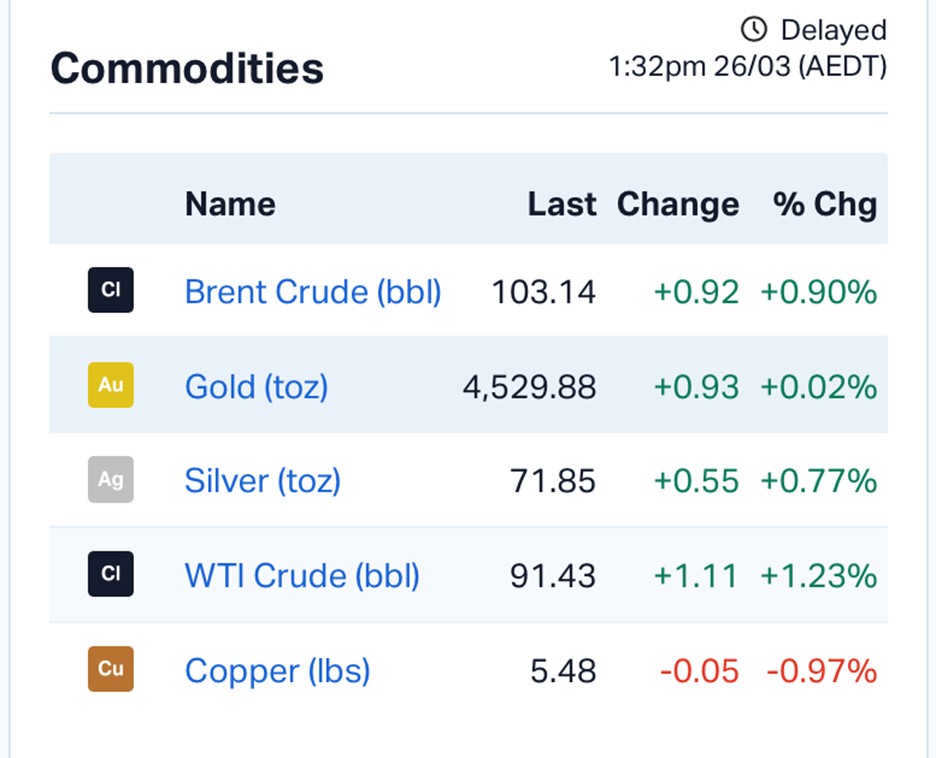Viewport: 936px width, 758px height.
Task: Open the Gold (toz) link
Action: (x=256, y=386)
